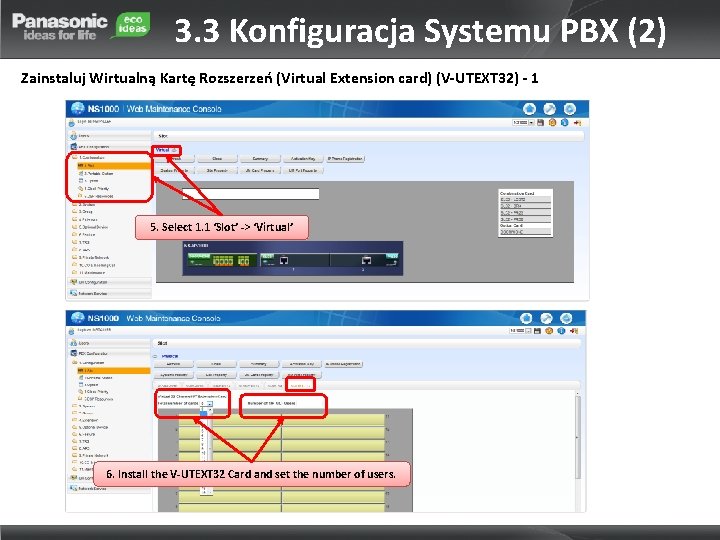Click third round icon in lower console header
The height and width of the screenshot is (540, 720).
(566, 318)
